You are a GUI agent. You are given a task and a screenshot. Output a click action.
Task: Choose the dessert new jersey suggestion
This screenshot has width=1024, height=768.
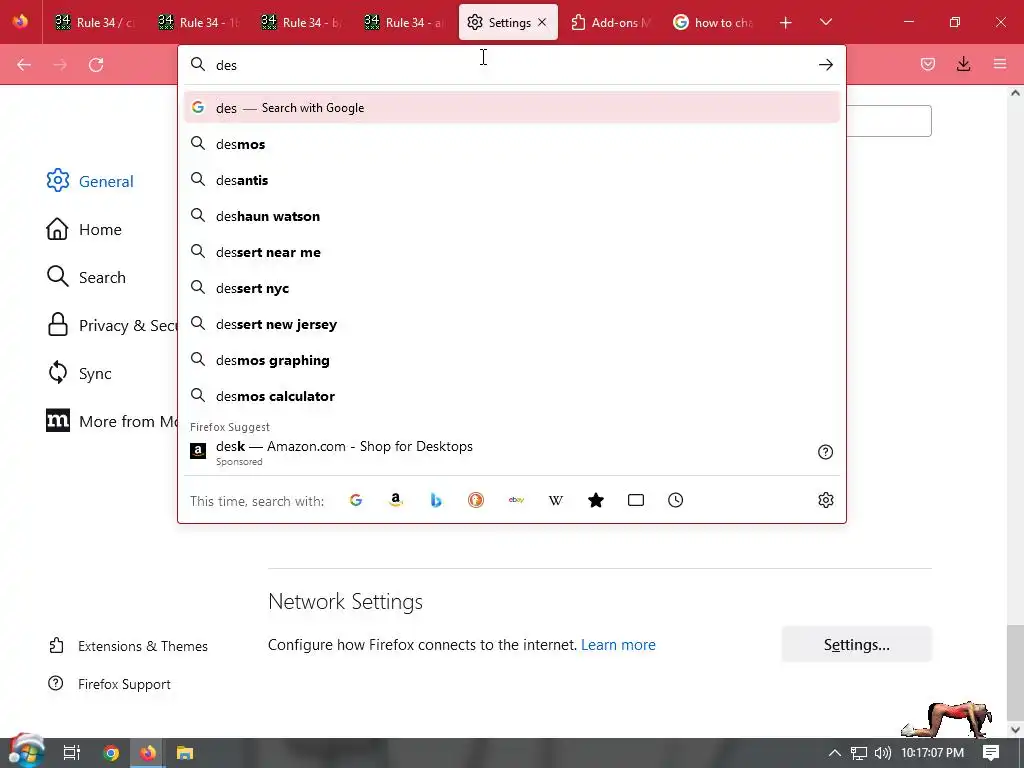coord(512,324)
